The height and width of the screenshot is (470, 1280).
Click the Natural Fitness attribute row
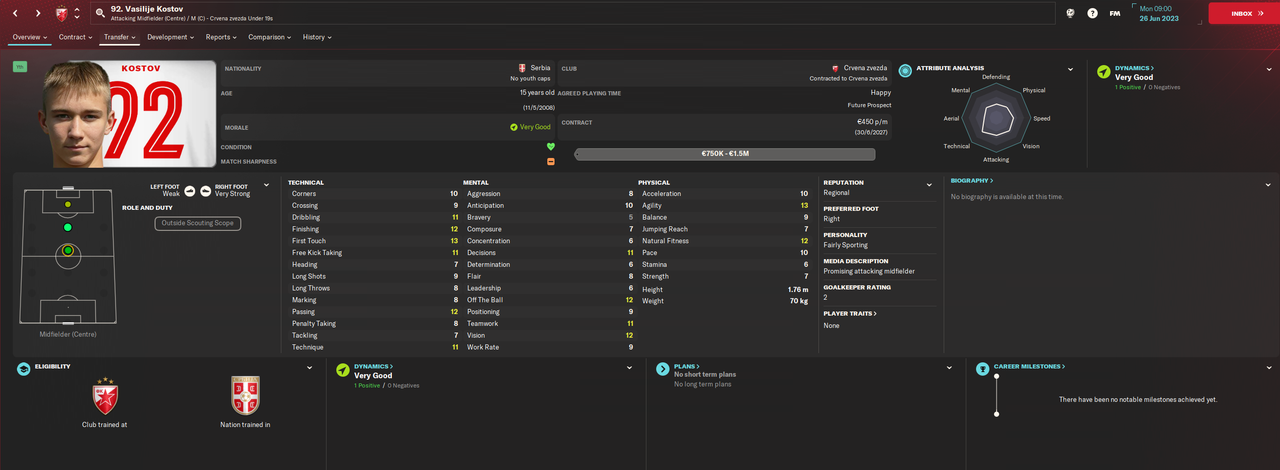click(x=725, y=241)
